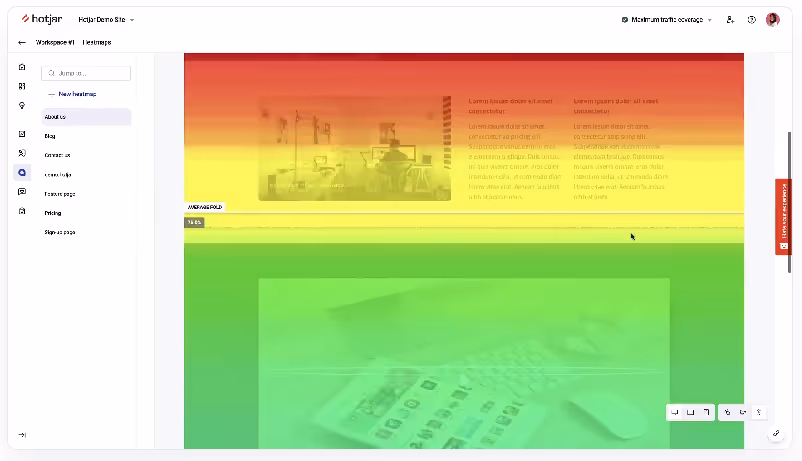Click the scroll percentage badge on heatmap
This screenshot has width=802, height=461.
tap(194, 222)
